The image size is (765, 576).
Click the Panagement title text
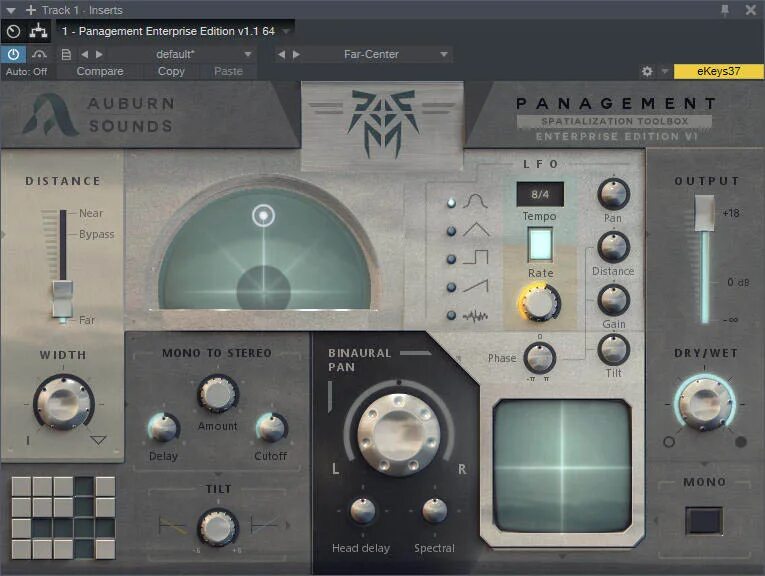616,103
